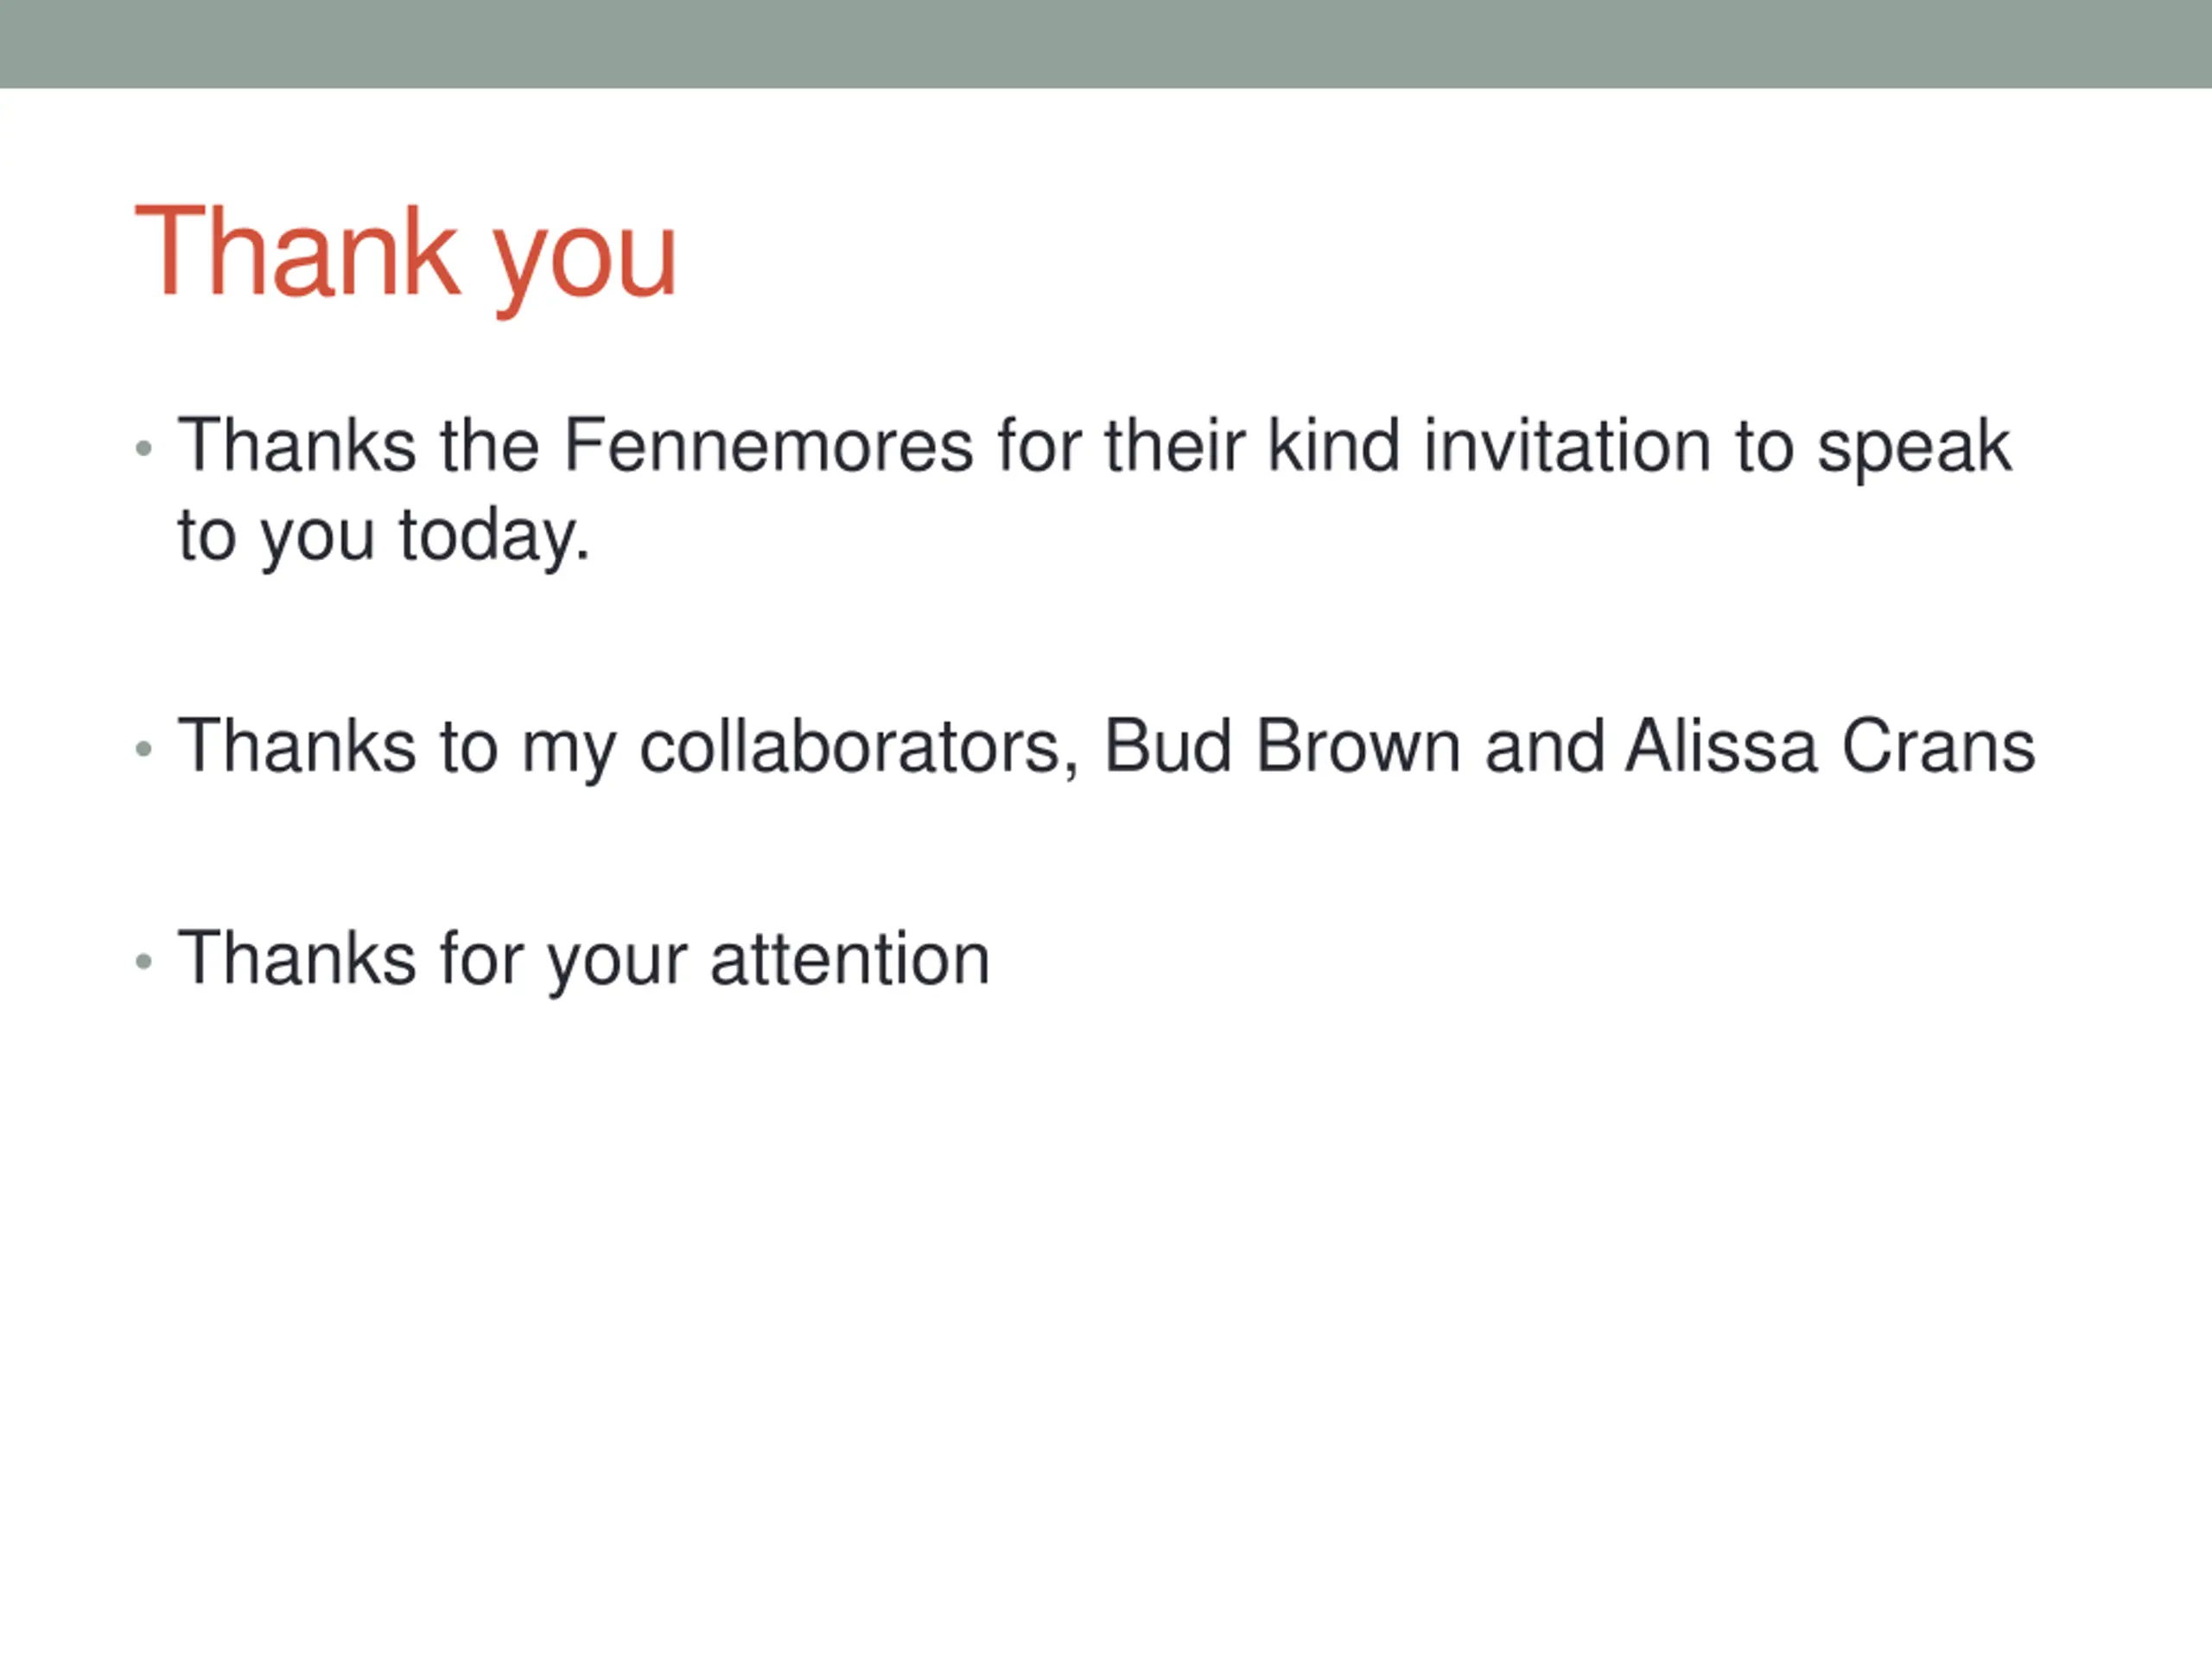This screenshot has height=1659, width=2212.
Task: Click the word 'Fennemores'
Action: click(x=768, y=445)
